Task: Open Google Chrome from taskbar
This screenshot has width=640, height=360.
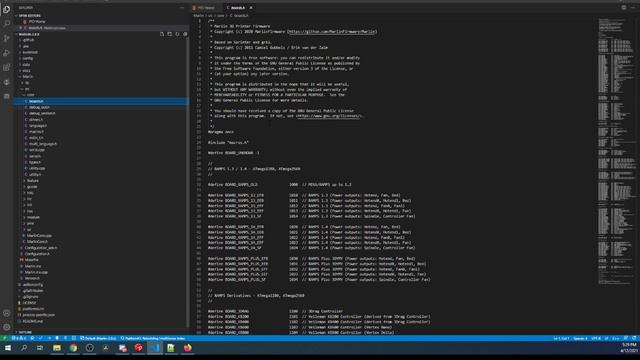Action: coord(73,348)
